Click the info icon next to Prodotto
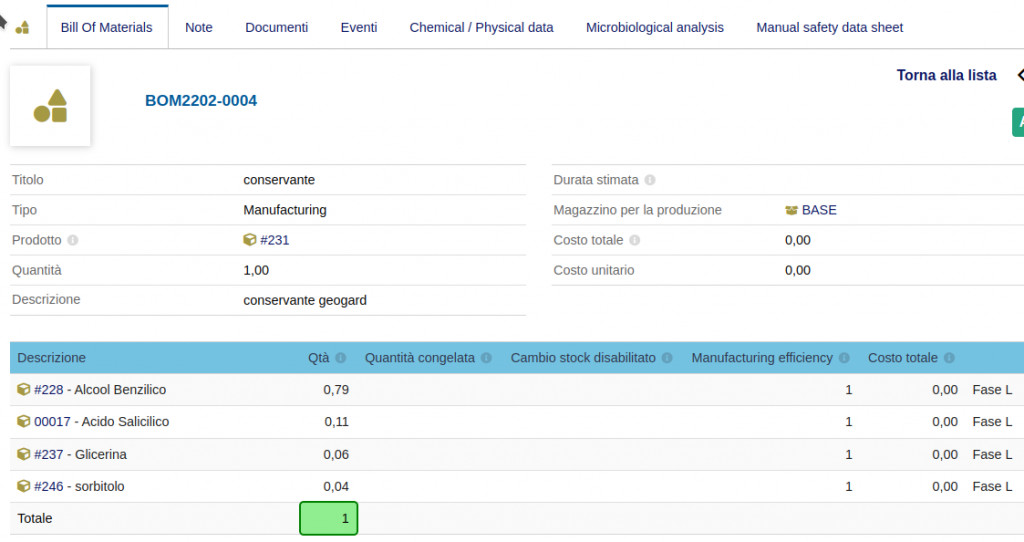Image resolution: width=1024 pixels, height=542 pixels. click(x=73, y=241)
